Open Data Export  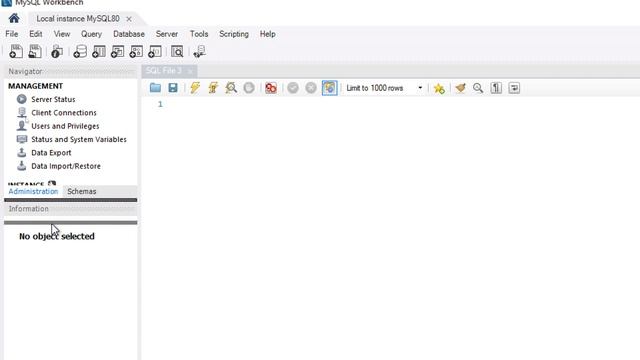pos(51,153)
